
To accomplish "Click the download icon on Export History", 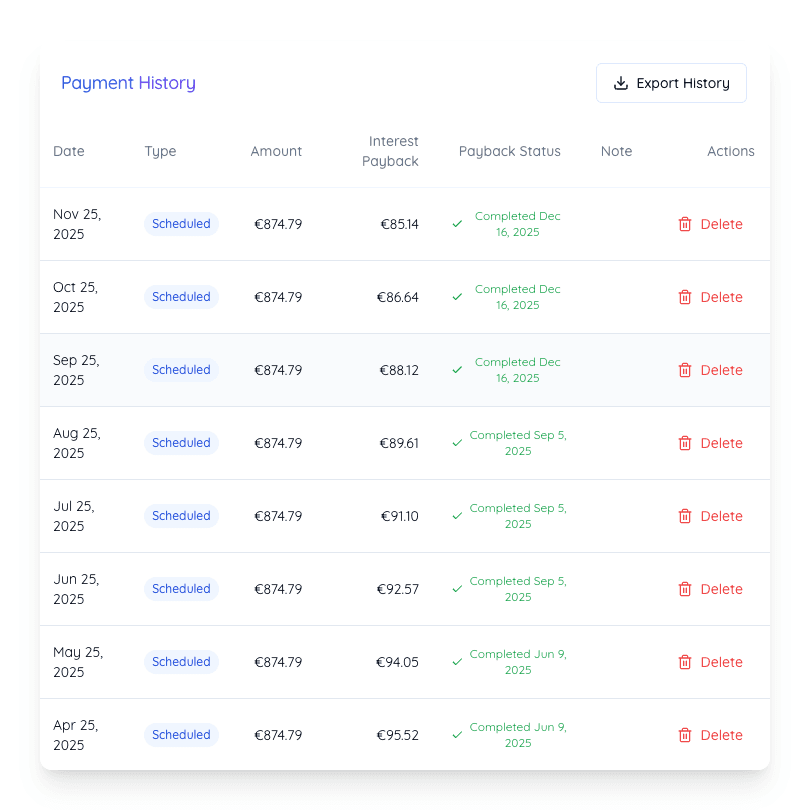I will [x=622, y=82].
